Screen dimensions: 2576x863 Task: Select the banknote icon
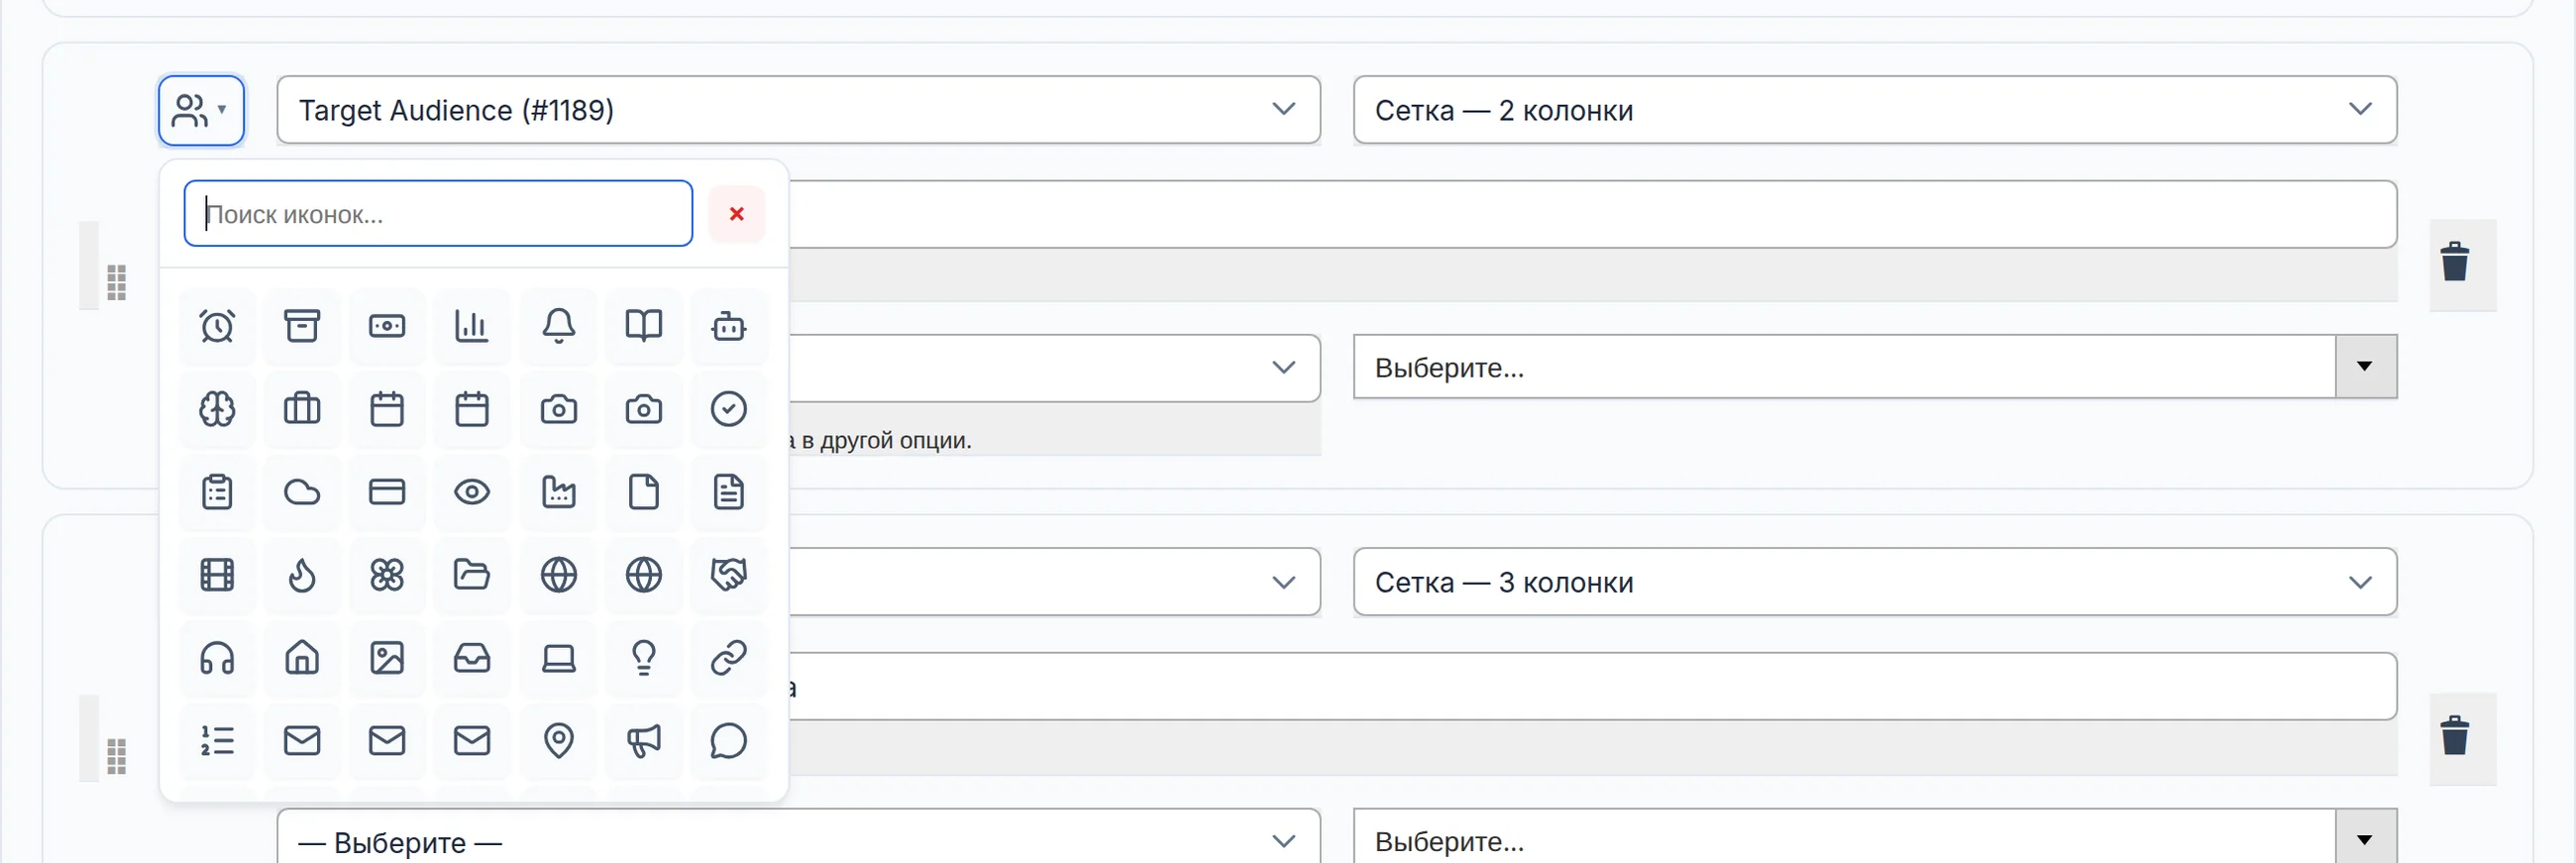coord(387,326)
